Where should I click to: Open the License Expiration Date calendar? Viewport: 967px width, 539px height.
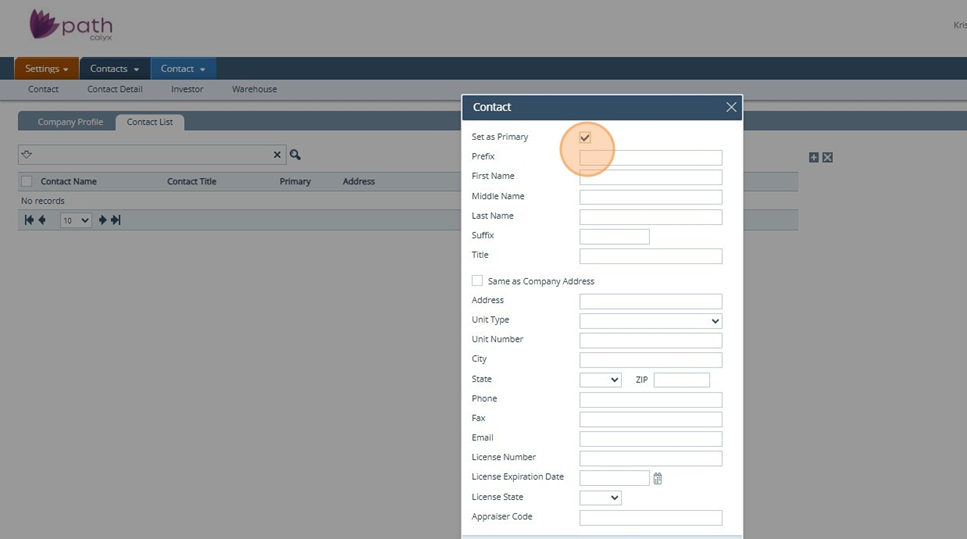(x=658, y=478)
